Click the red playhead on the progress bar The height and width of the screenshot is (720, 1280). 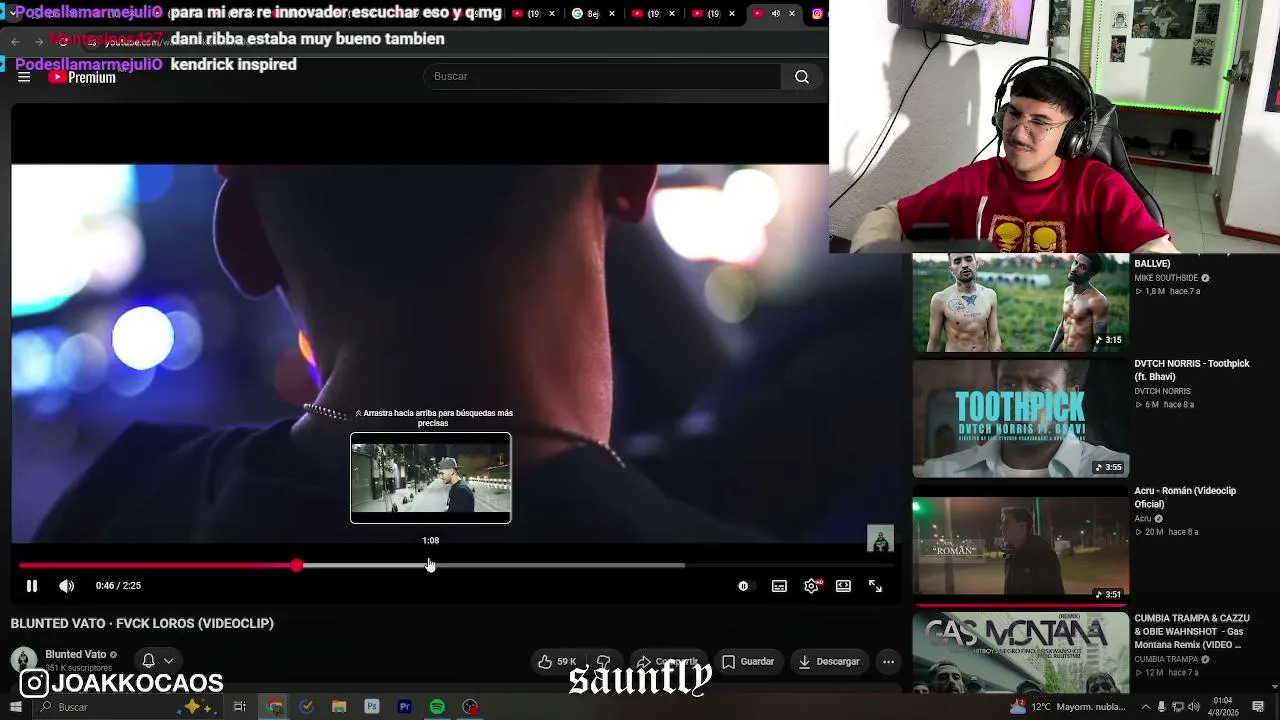click(297, 566)
